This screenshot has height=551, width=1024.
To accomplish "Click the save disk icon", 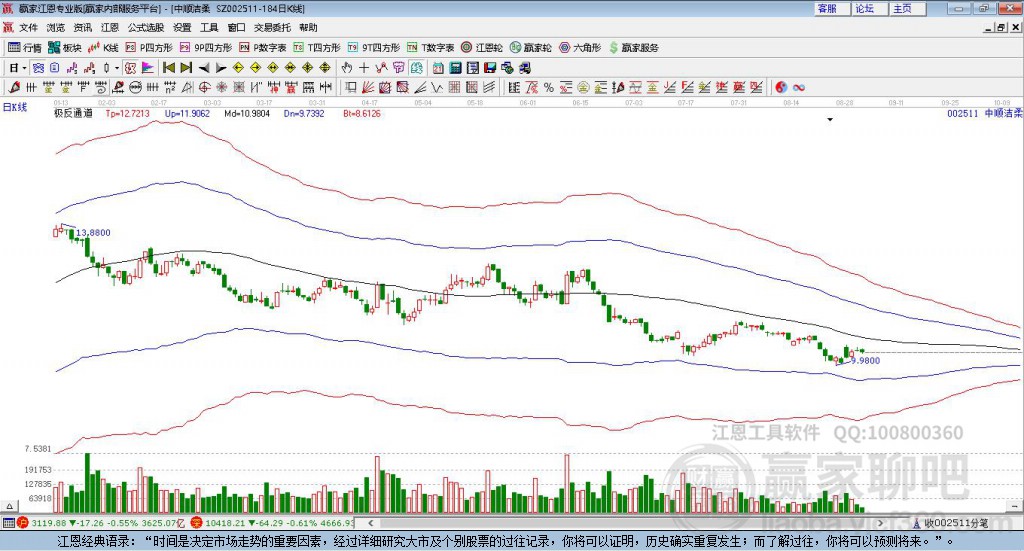I will [x=490, y=68].
